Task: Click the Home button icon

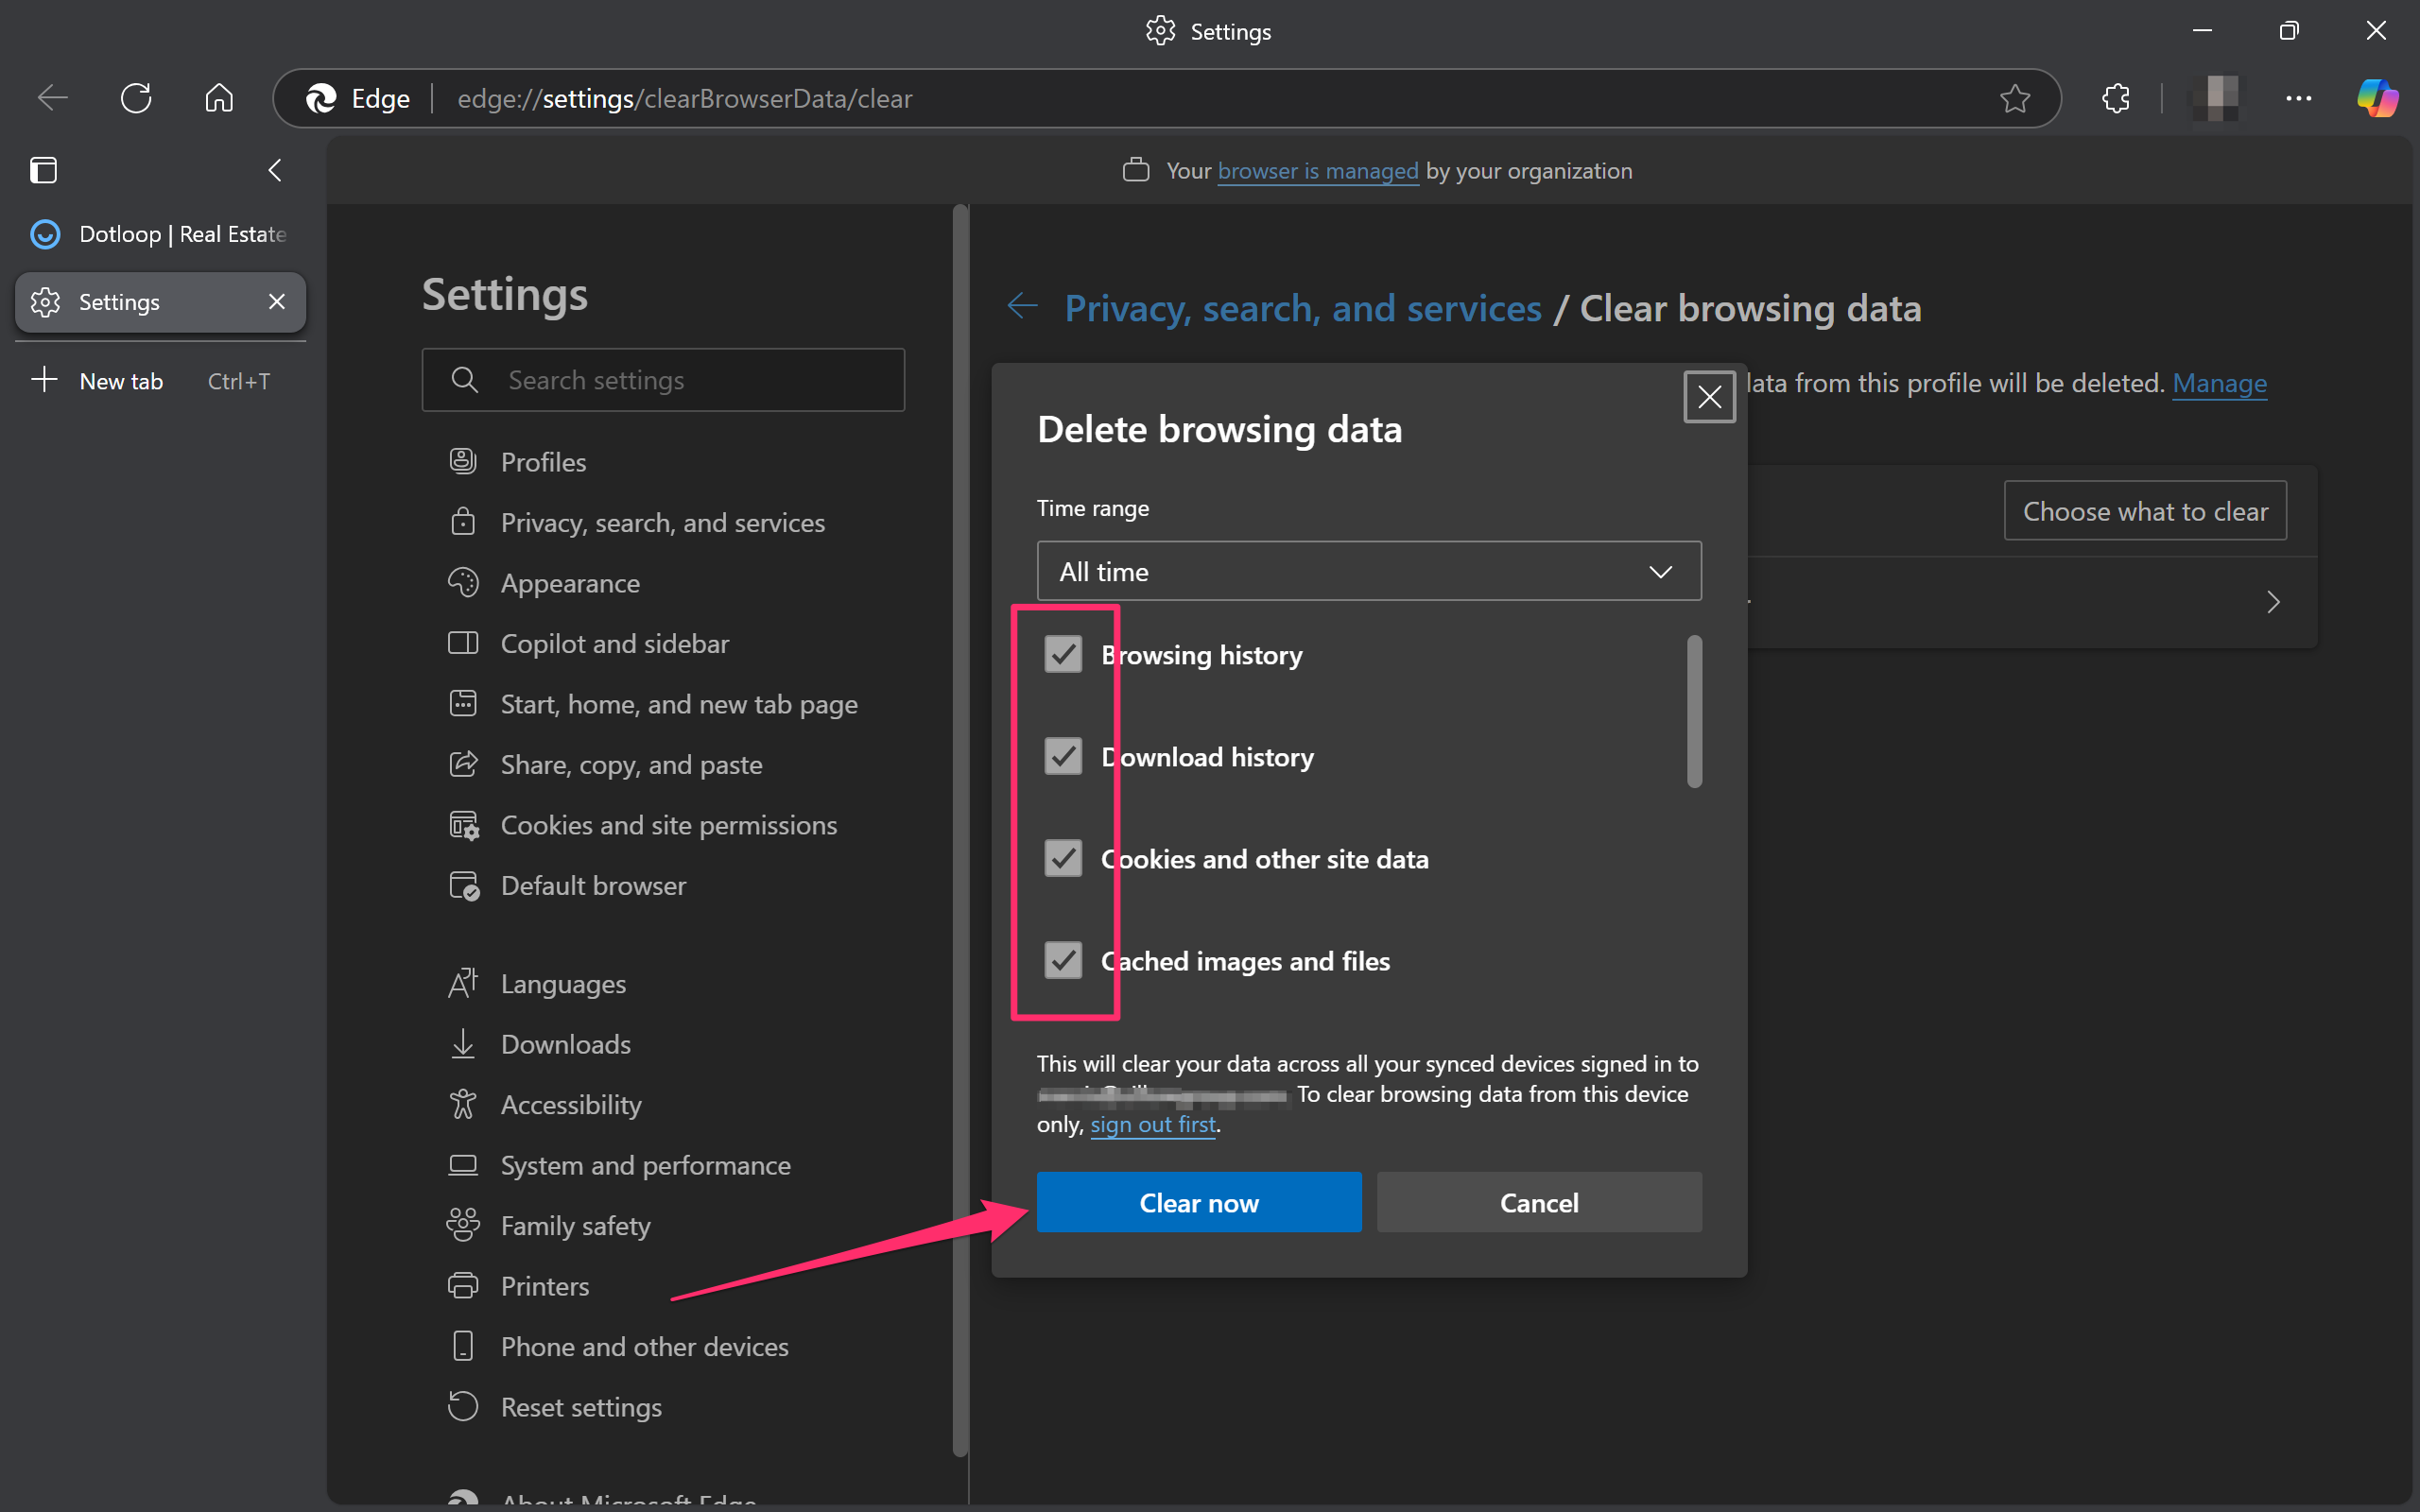Action: point(219,98)
